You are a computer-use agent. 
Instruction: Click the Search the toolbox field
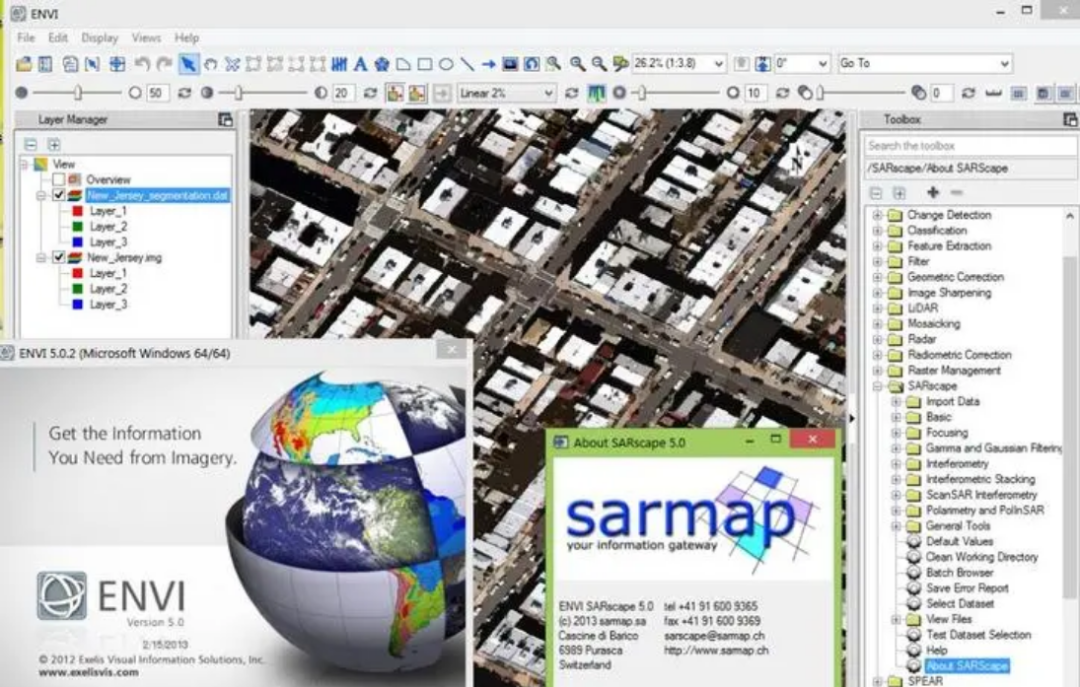970,145
